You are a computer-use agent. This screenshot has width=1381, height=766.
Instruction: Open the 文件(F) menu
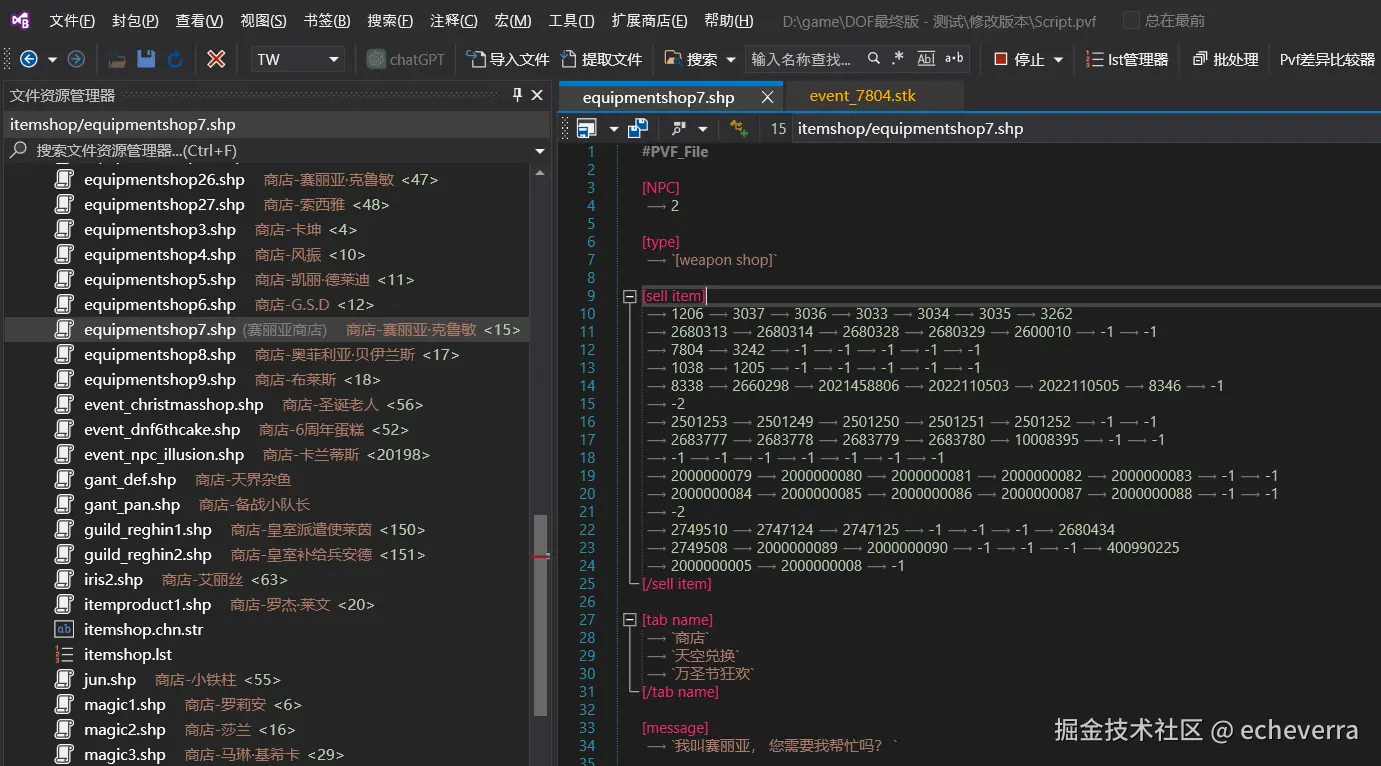coord(72,21)
